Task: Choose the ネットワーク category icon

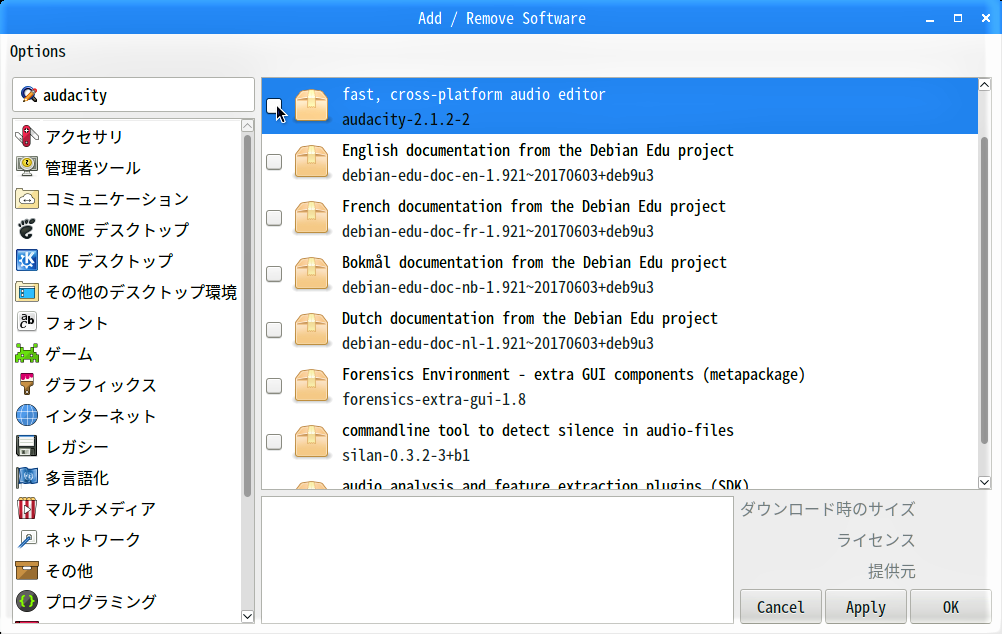Action: [x=27, y=539]
